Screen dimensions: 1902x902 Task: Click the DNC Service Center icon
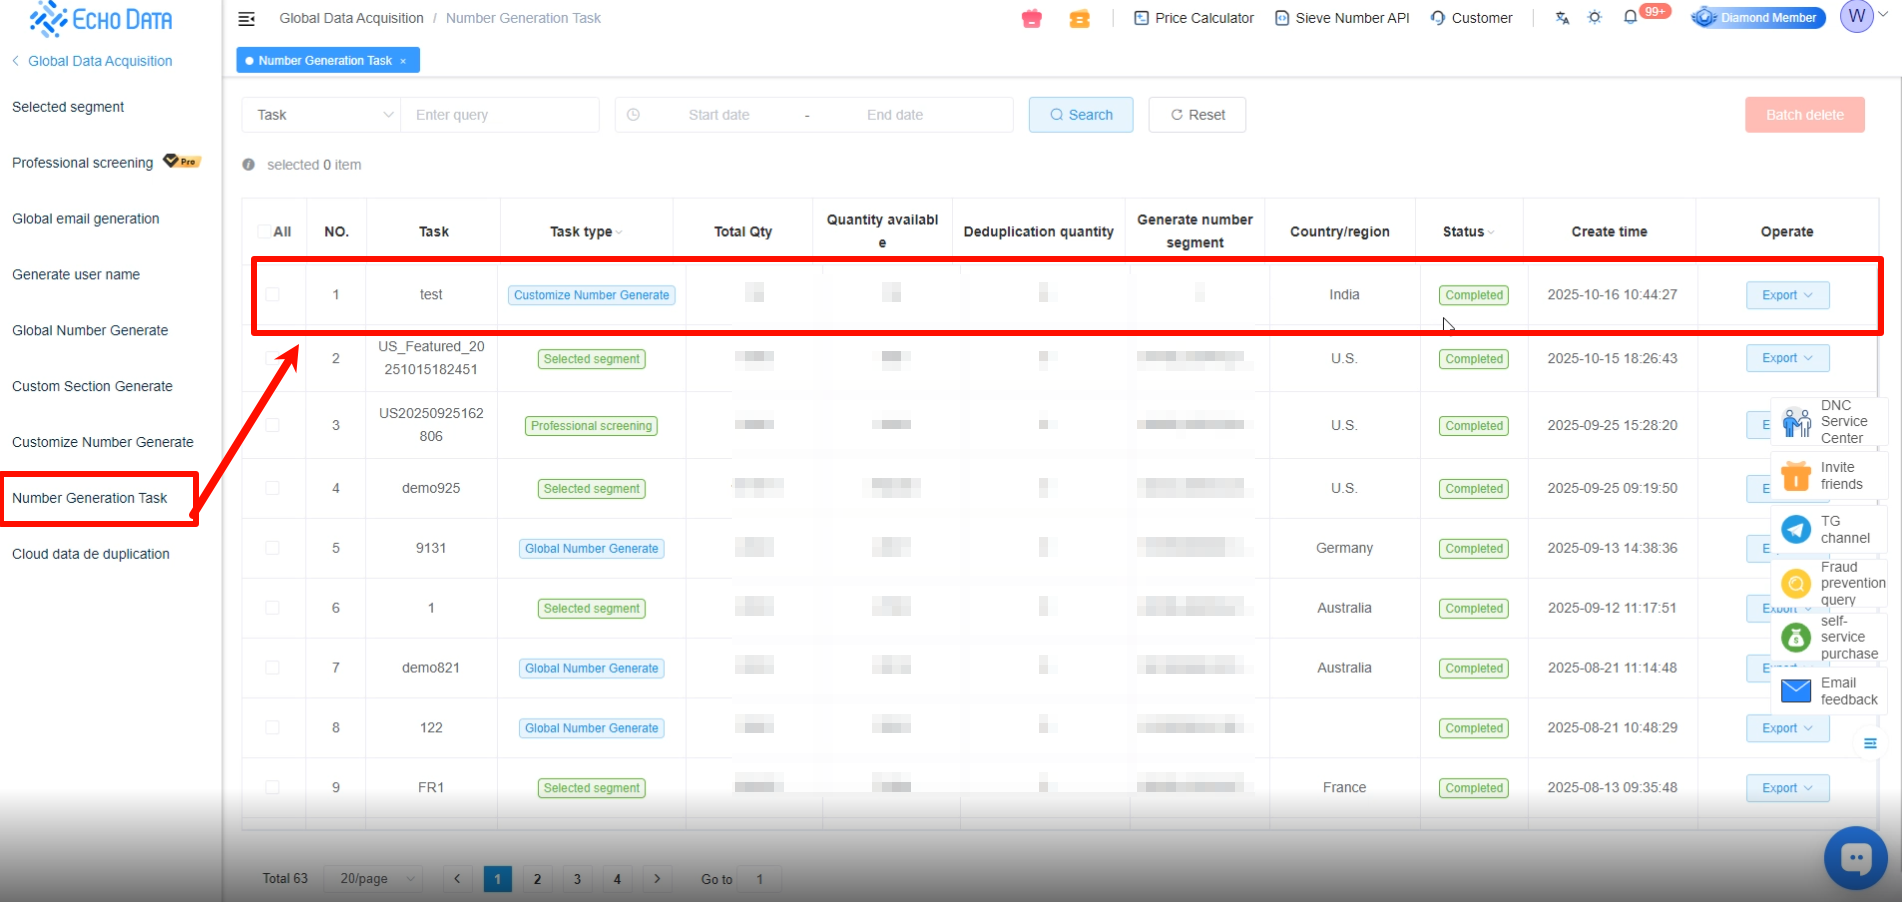click(1796, 422)
